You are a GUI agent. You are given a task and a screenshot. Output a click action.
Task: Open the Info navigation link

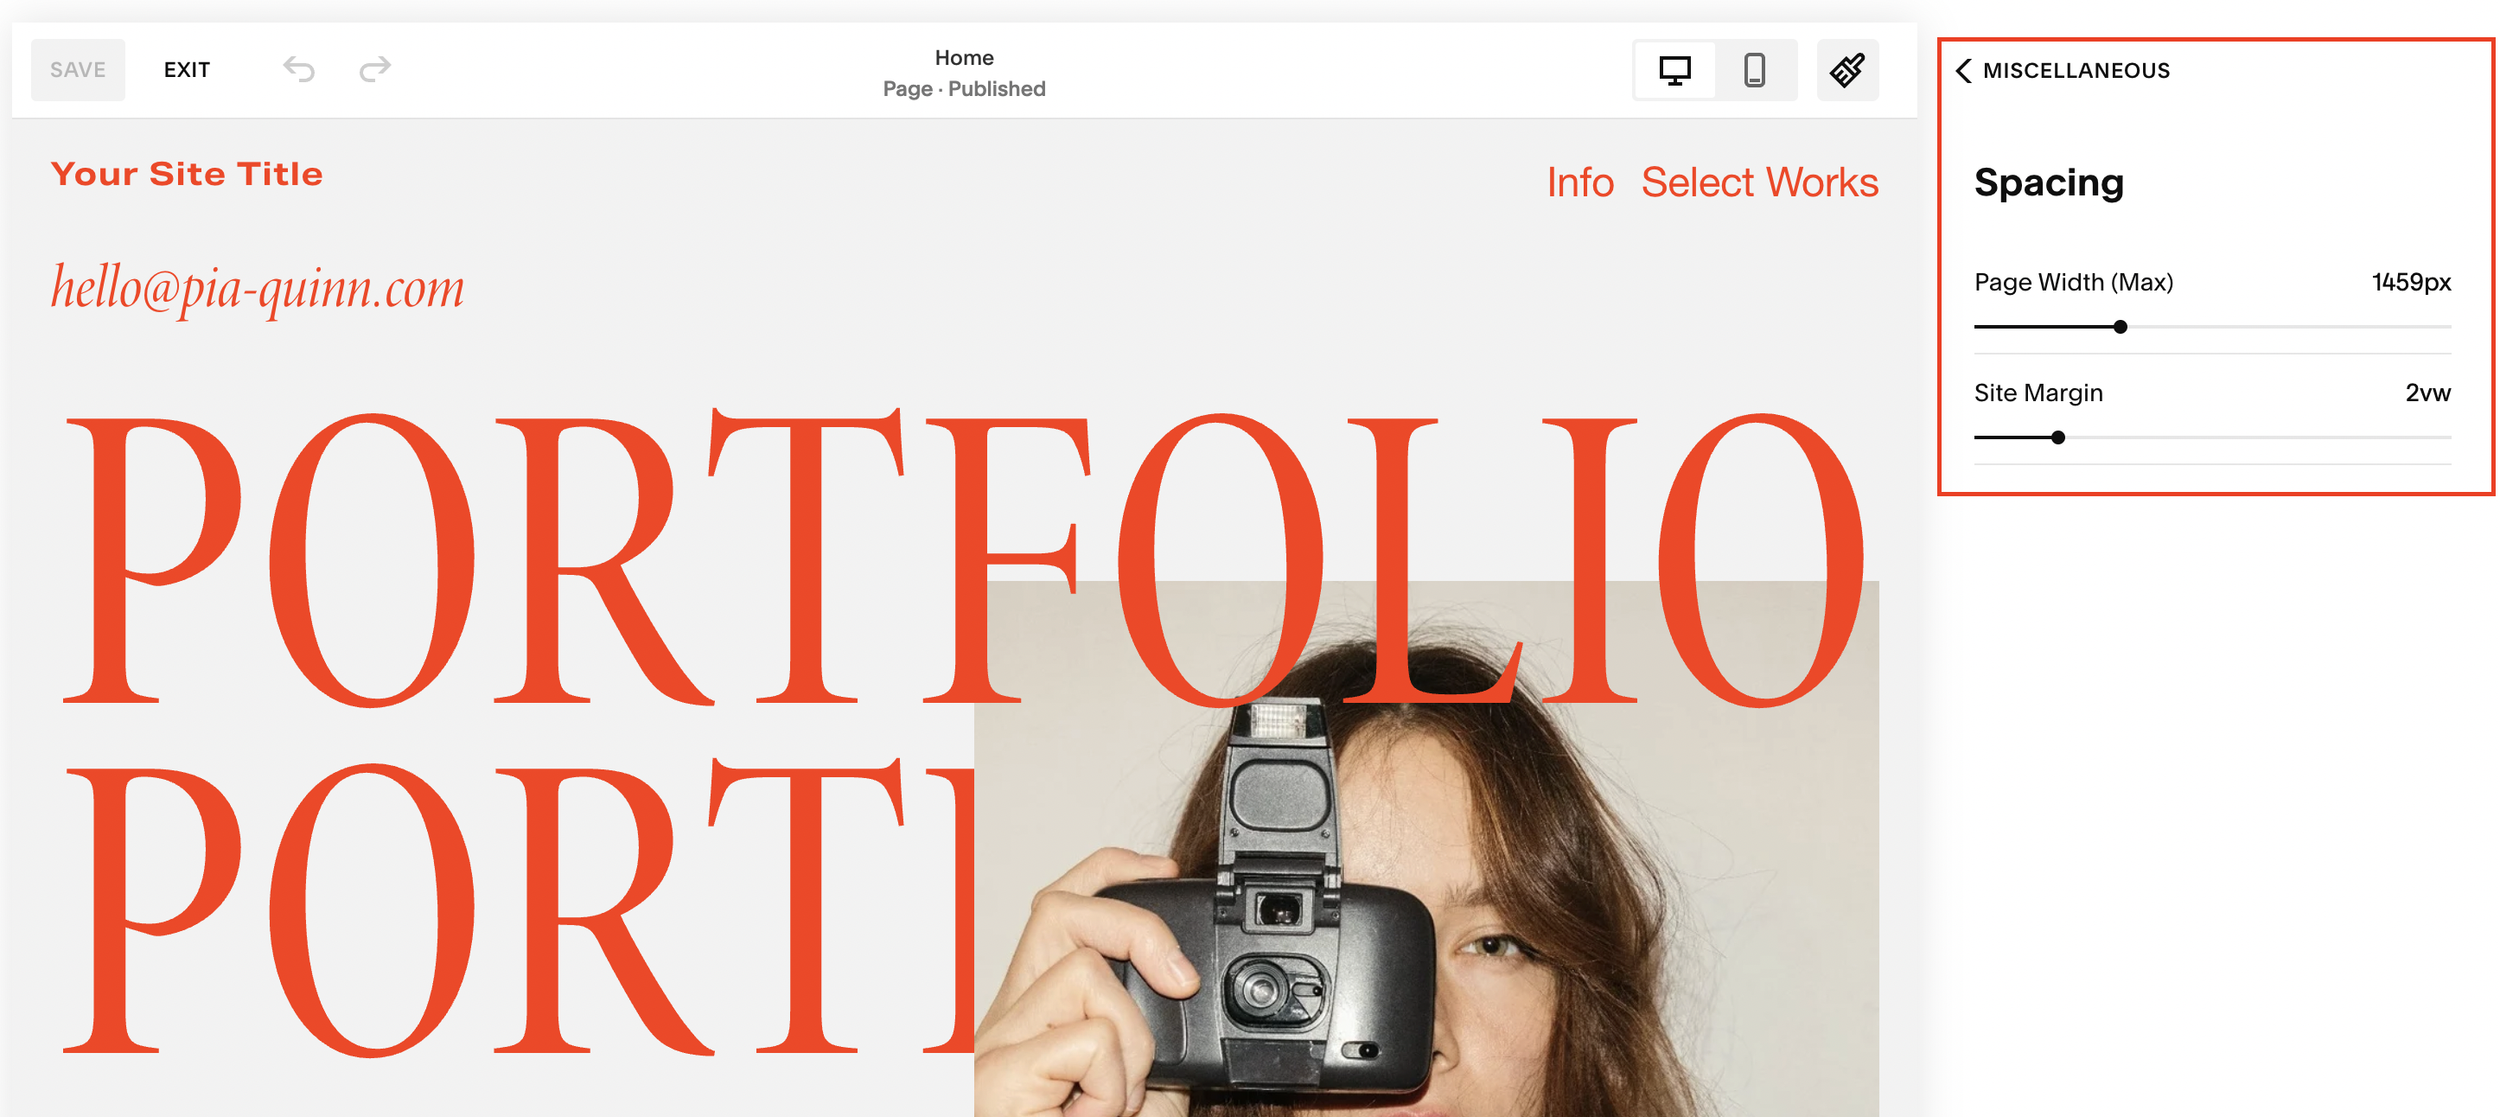coord(1580,182)
